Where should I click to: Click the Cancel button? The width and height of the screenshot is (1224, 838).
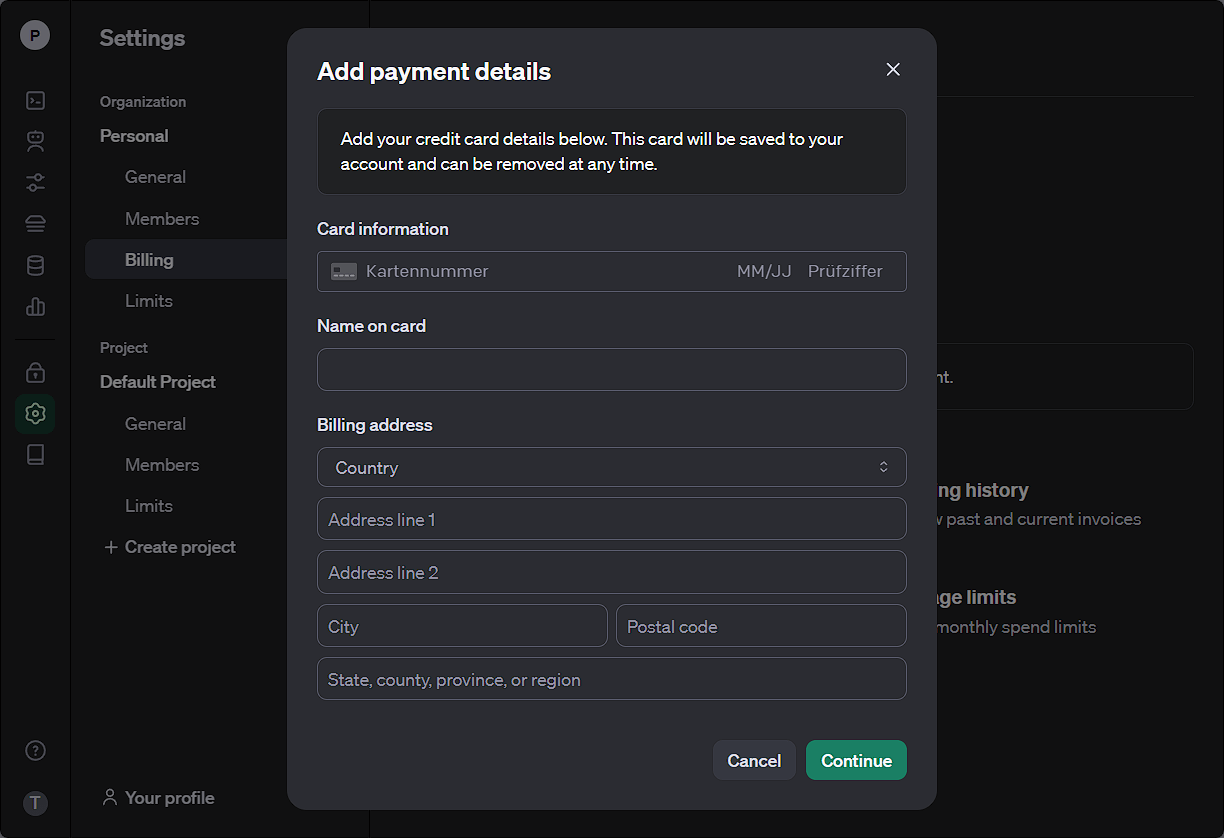[754, 760]
